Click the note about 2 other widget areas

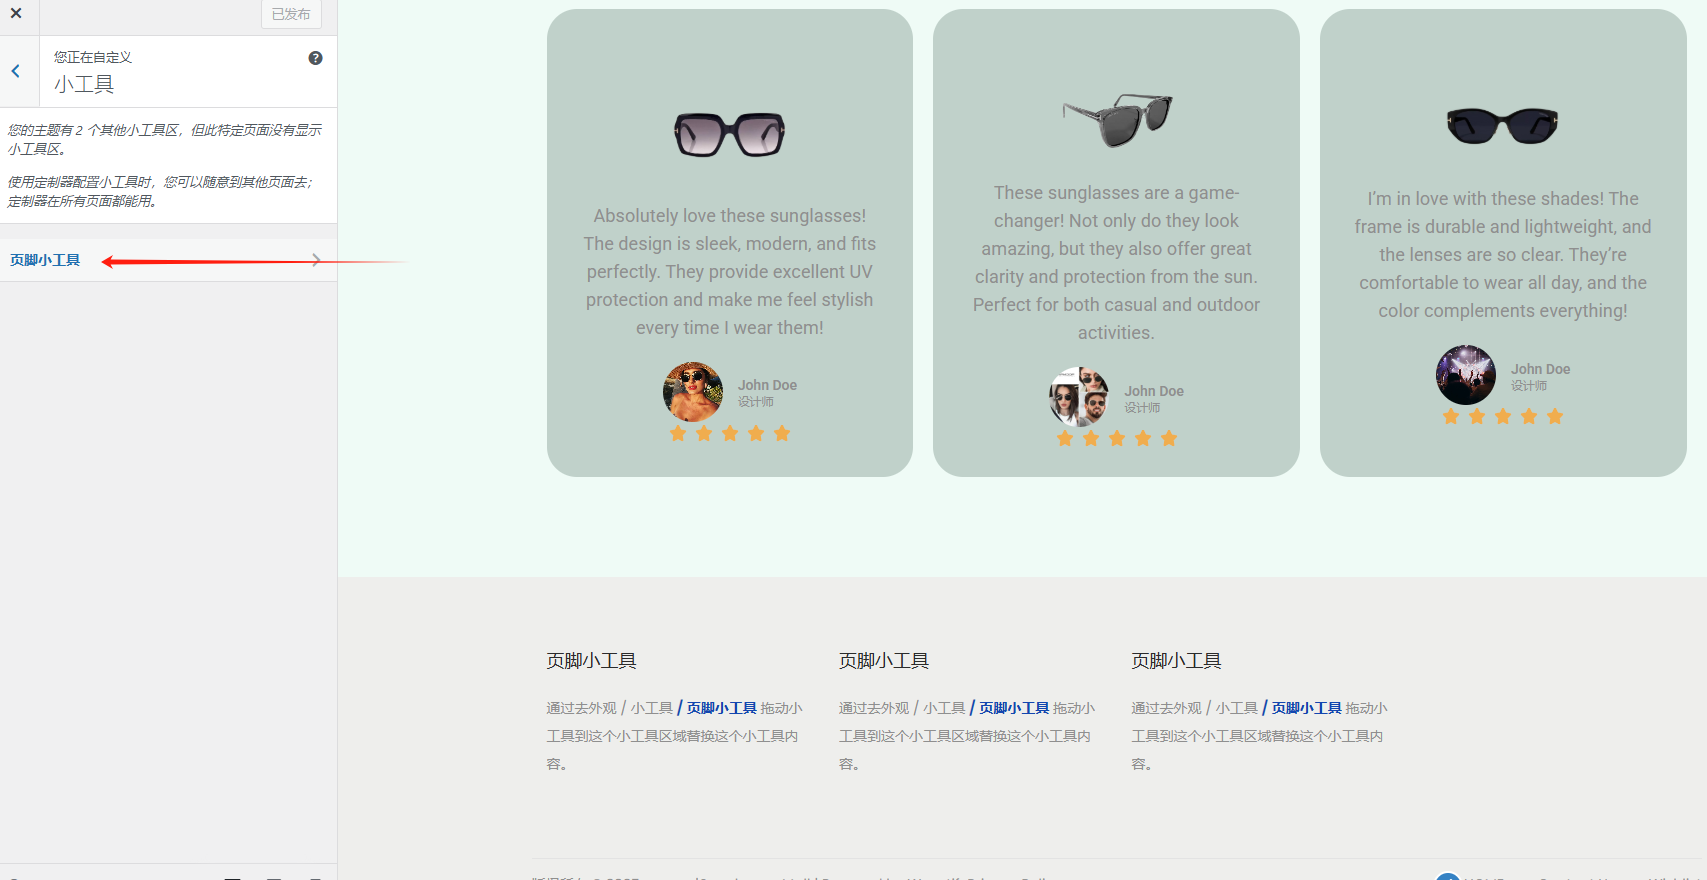coord(165,140)
